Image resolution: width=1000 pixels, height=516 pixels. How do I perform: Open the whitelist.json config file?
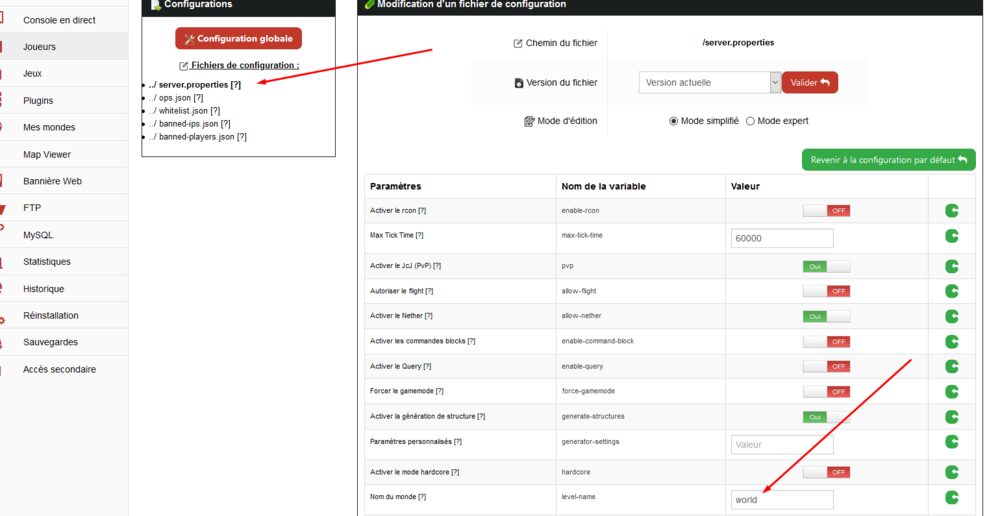coord(184,111)
